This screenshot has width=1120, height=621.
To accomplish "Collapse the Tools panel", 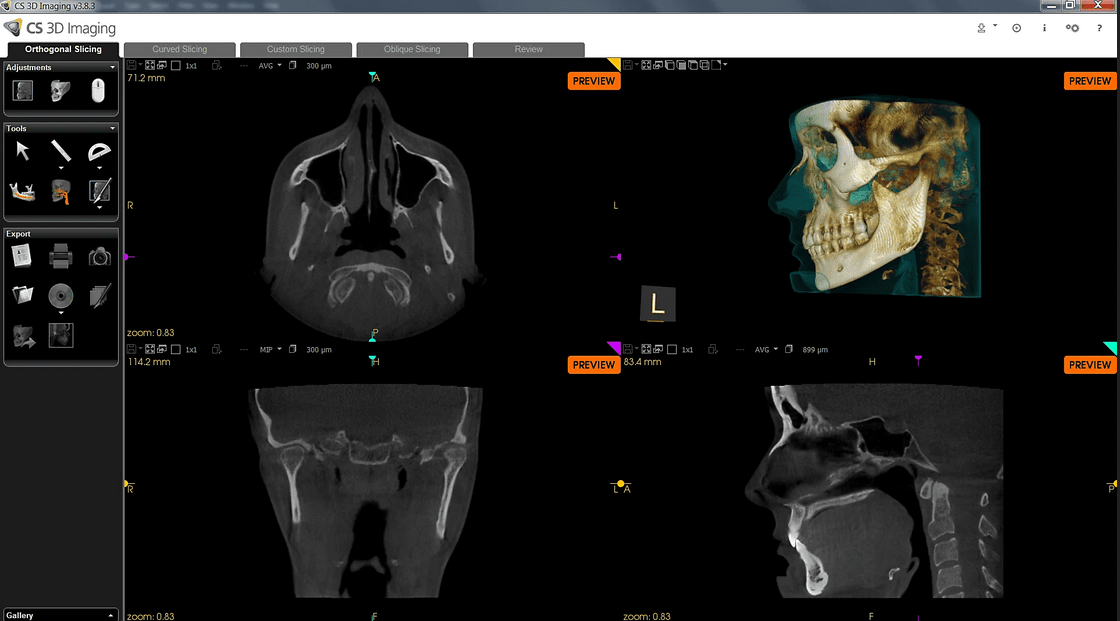I will click(x=113, y=128).
